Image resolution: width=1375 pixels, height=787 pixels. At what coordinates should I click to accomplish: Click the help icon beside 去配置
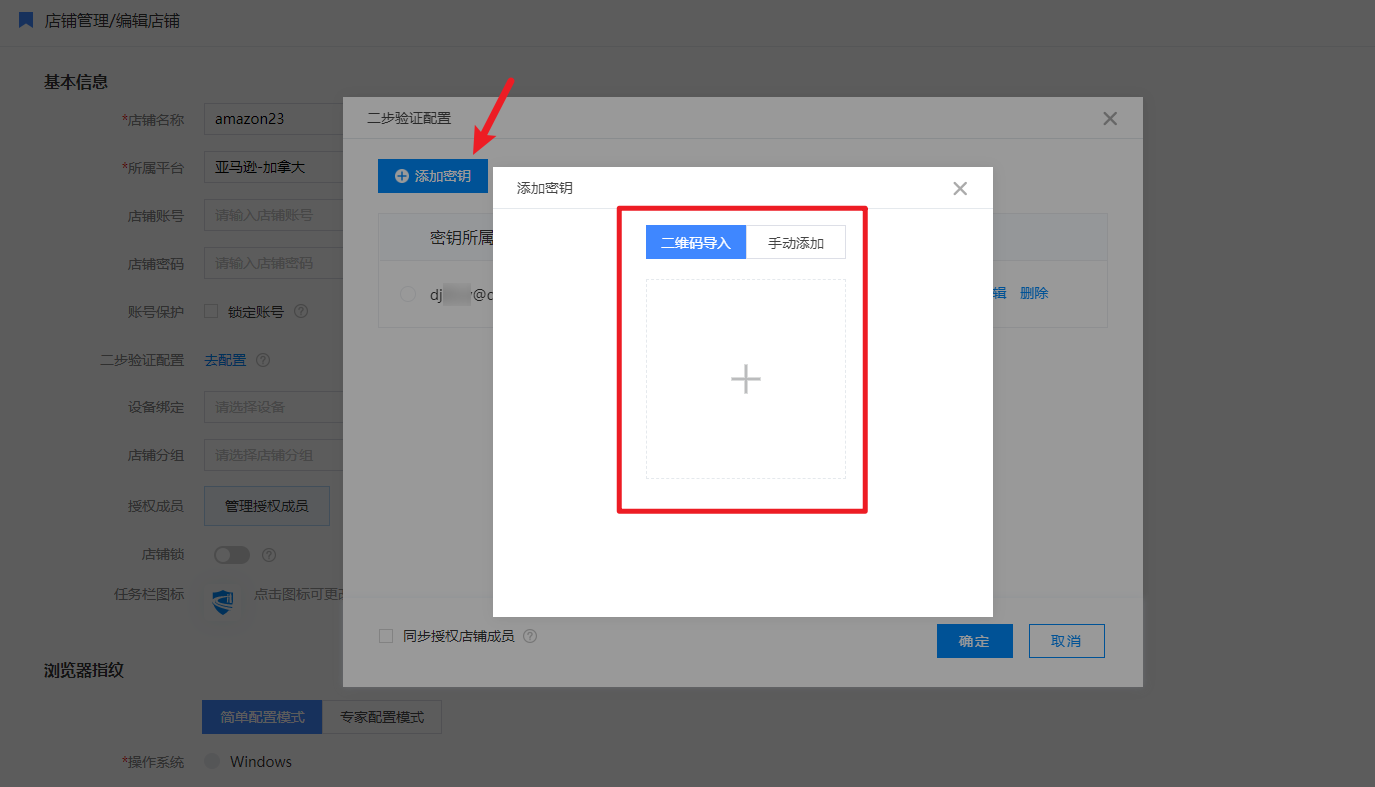click(x=263, y=360)
